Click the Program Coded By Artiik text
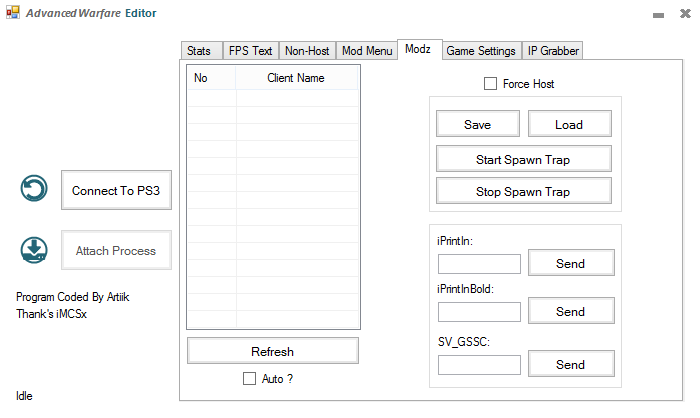The height and width of the screenshot is (418, 700). pos(73,297)
